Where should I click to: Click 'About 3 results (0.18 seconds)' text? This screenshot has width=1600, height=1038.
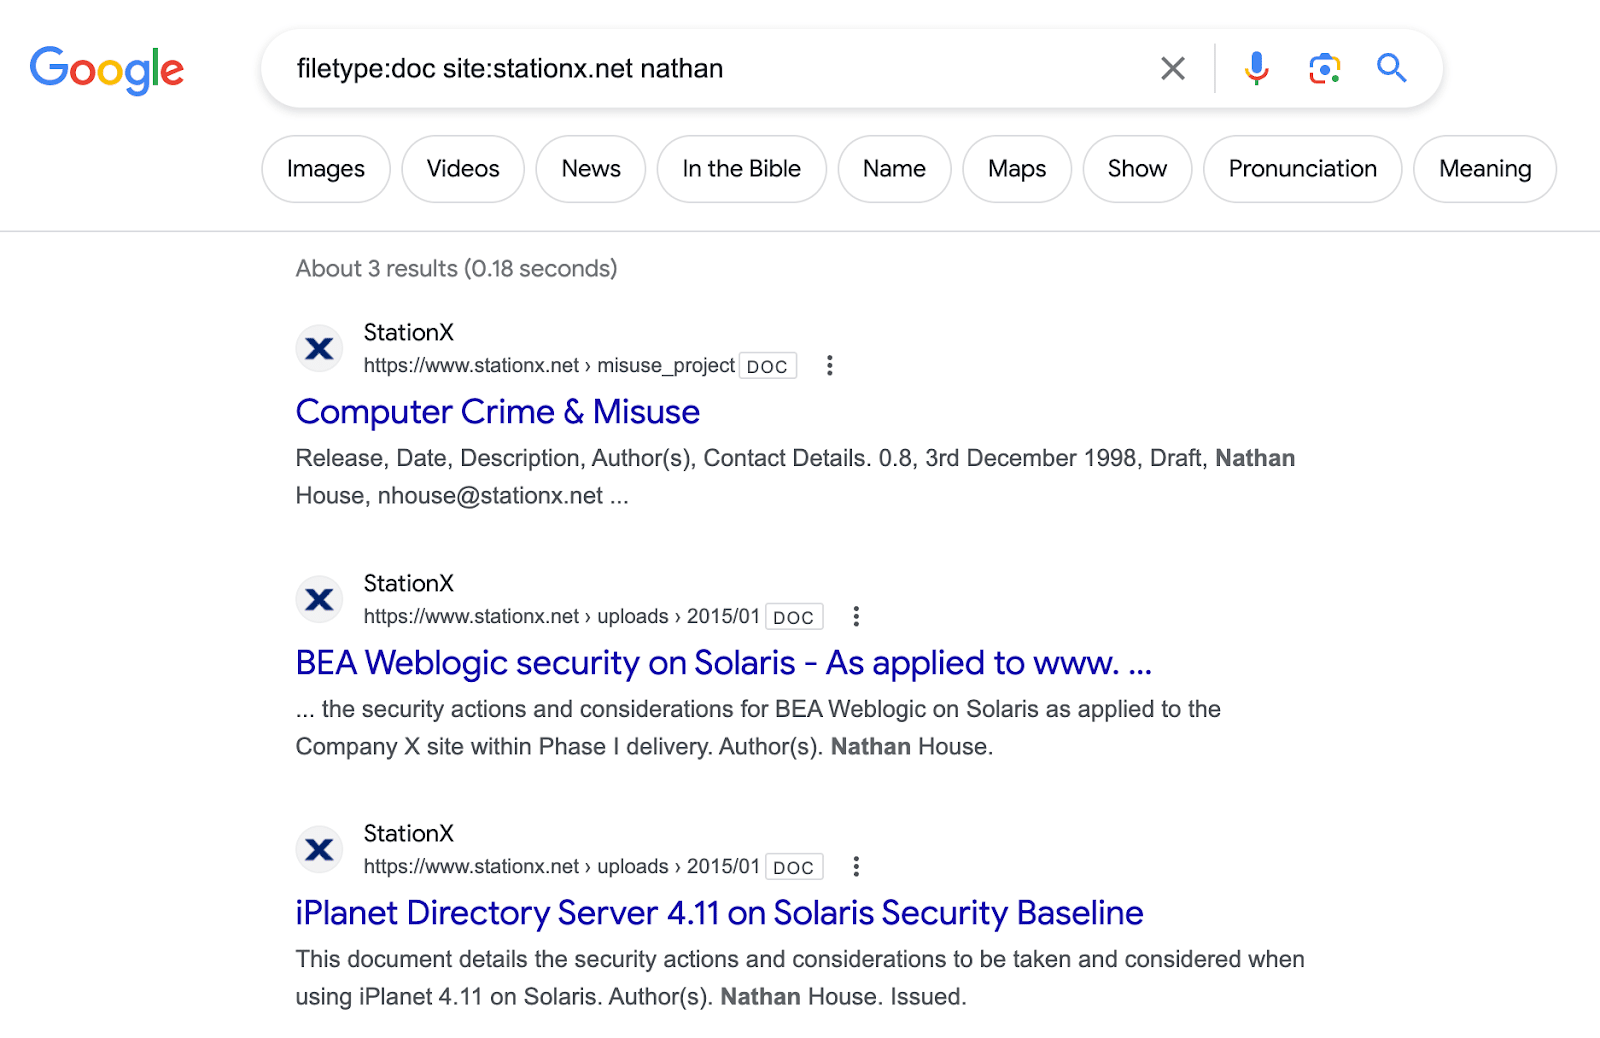pos(457,269)
